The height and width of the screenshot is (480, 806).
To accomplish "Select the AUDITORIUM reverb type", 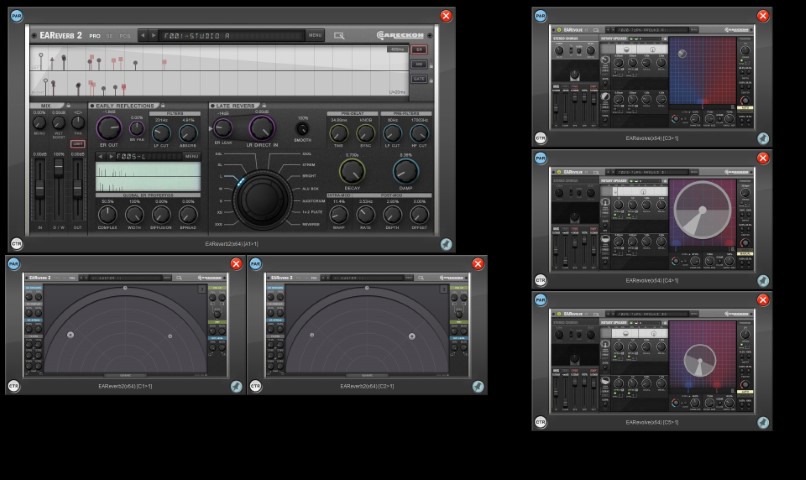I will tap(314, 201).
